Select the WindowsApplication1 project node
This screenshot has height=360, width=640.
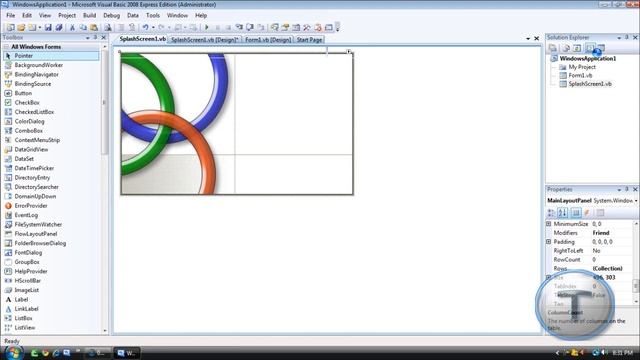point(587,58)
